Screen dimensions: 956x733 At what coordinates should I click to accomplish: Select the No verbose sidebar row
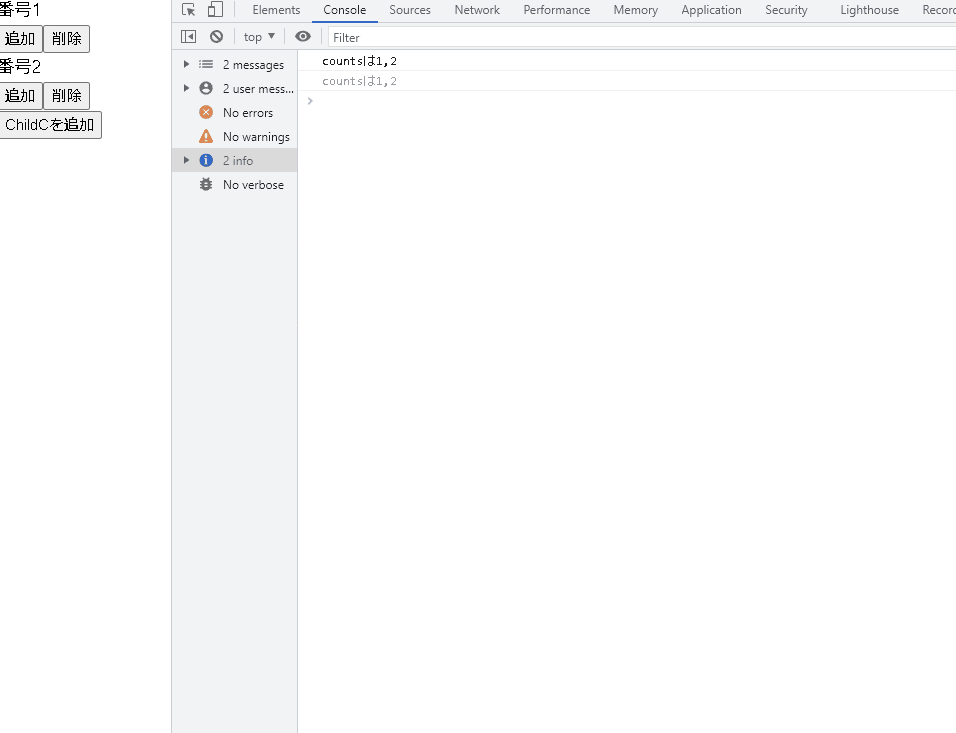pyautogui.click(x=235, y=184)
